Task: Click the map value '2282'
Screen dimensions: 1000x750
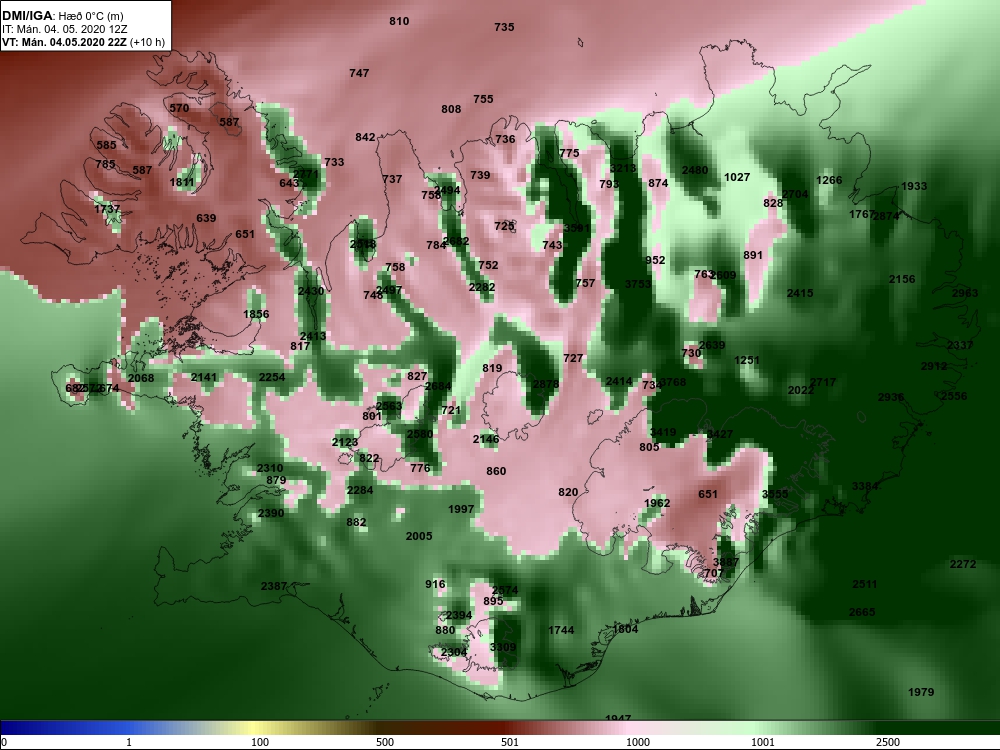Action: (482, 287)
